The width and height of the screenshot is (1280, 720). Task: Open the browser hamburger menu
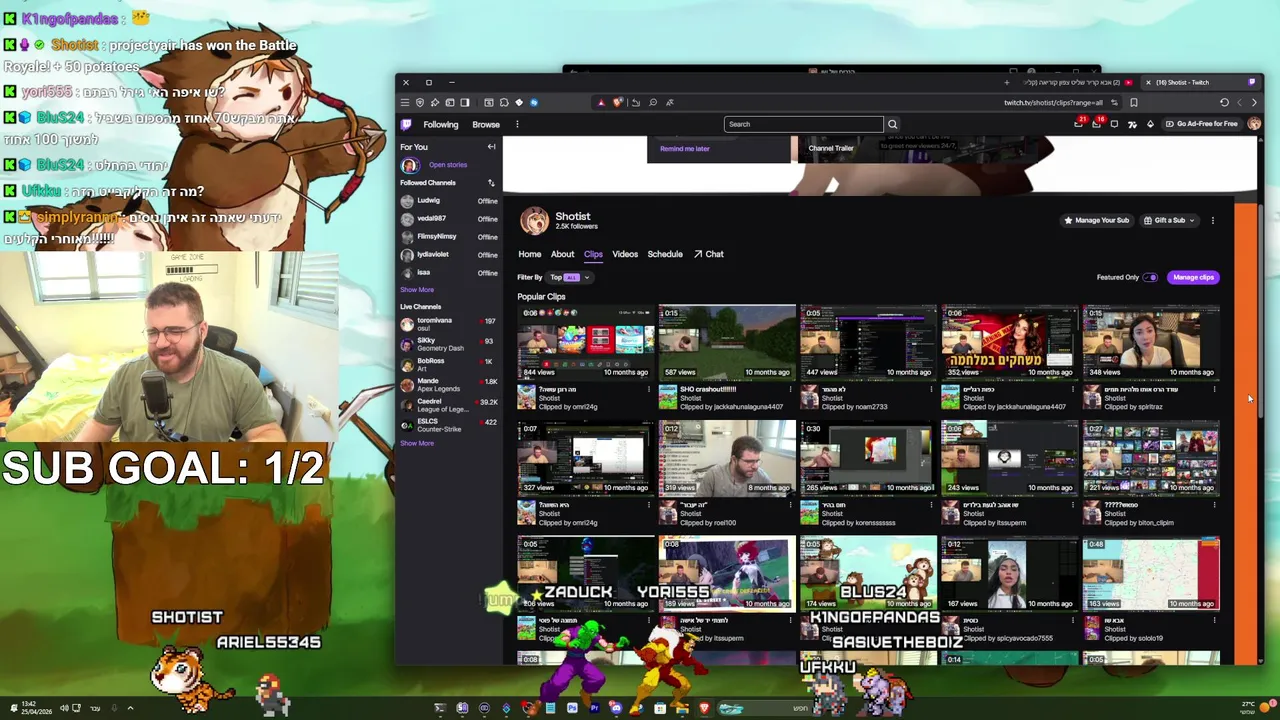click(405, 102)
